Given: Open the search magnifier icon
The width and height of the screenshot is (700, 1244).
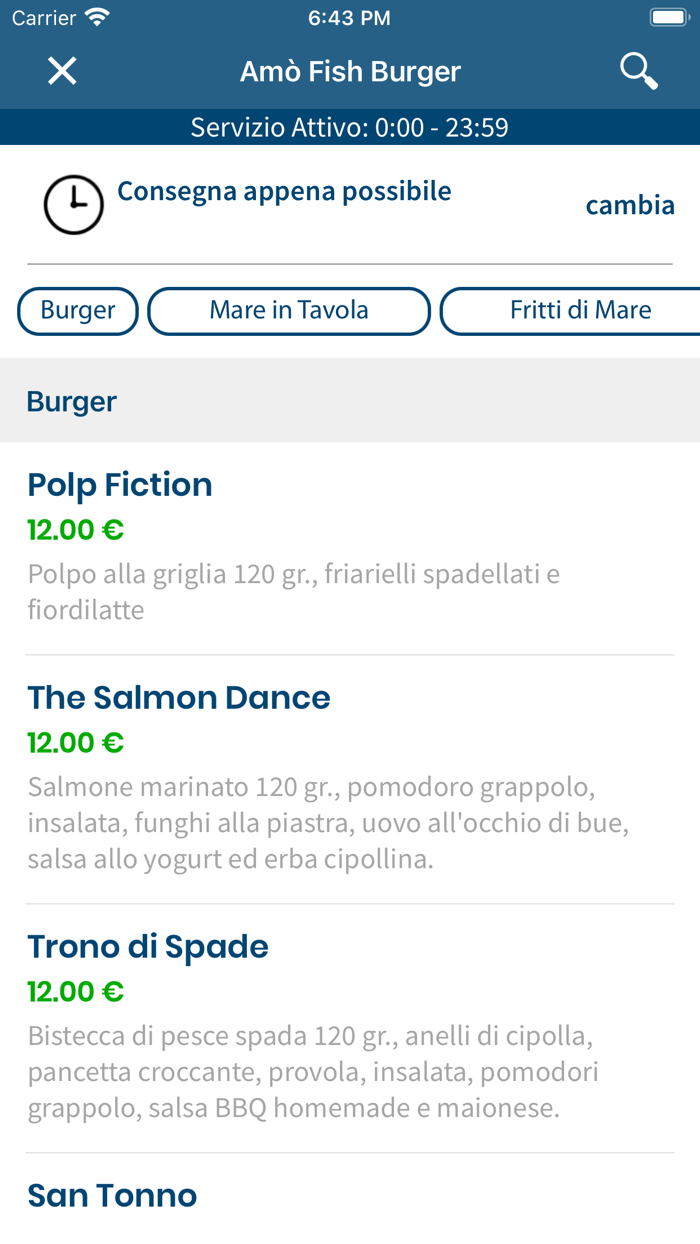Looking at the screenshot, I should click(638, 71).
